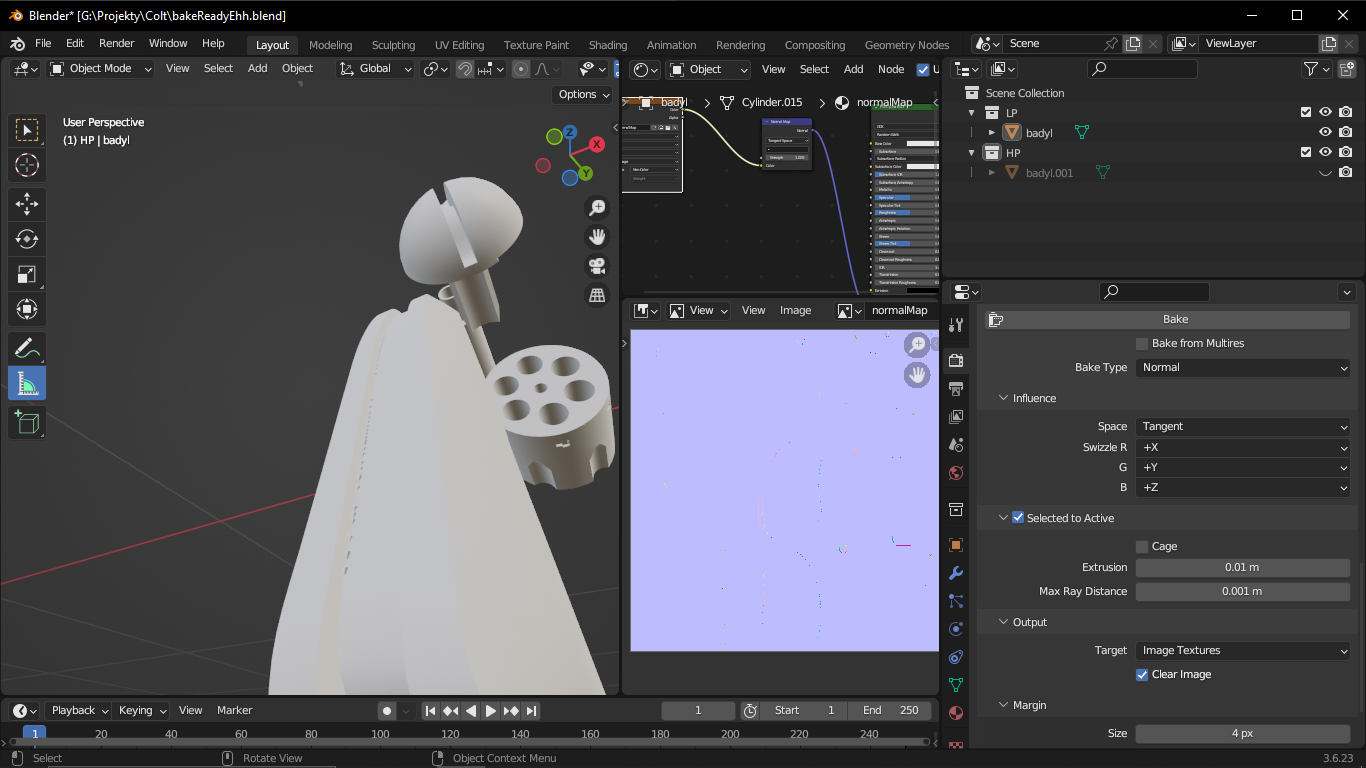Uncheck the Clear Image checkbox

pyautogui.click(x=1142, y=674)
